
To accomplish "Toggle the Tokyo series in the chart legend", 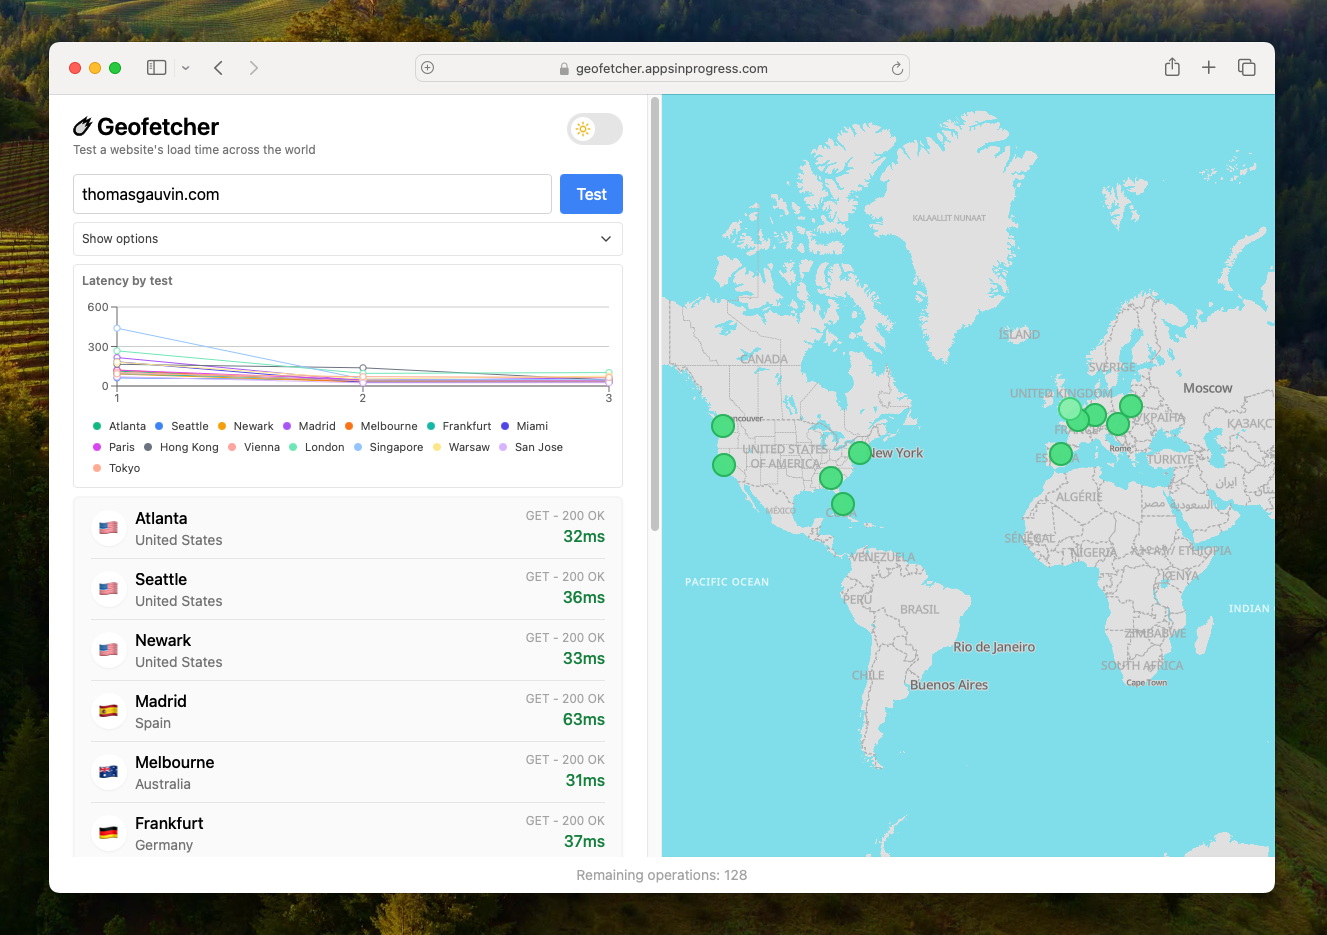I will pos(116,468).
